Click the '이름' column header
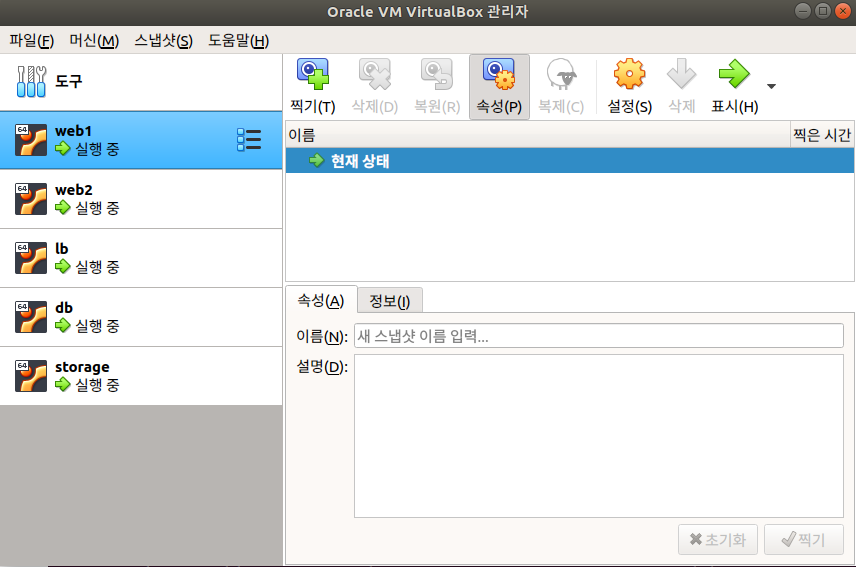The width and height of the screenshot is (856, 567). (538, 135)
